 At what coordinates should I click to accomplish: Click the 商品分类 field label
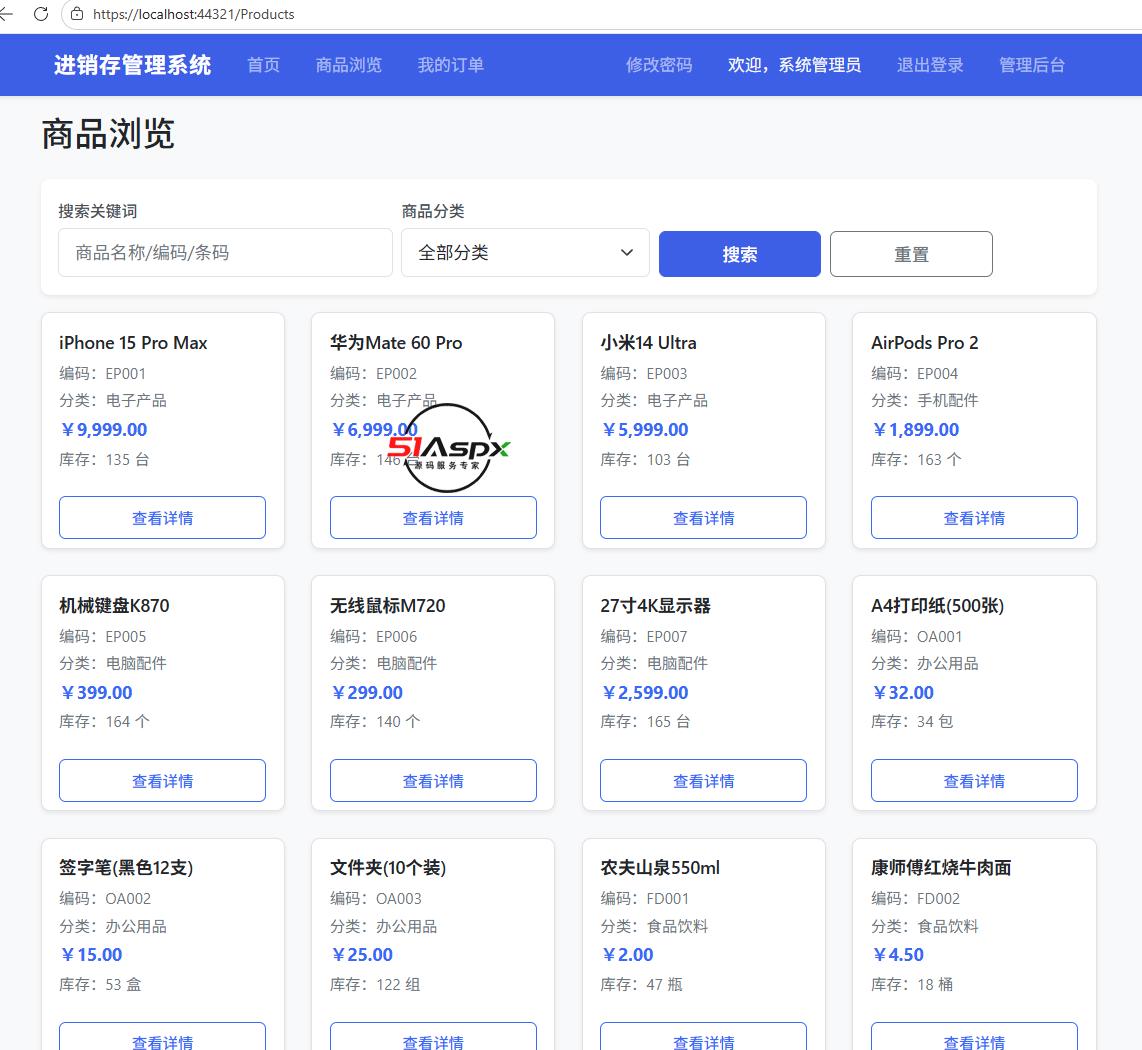[x=433, y=211]
